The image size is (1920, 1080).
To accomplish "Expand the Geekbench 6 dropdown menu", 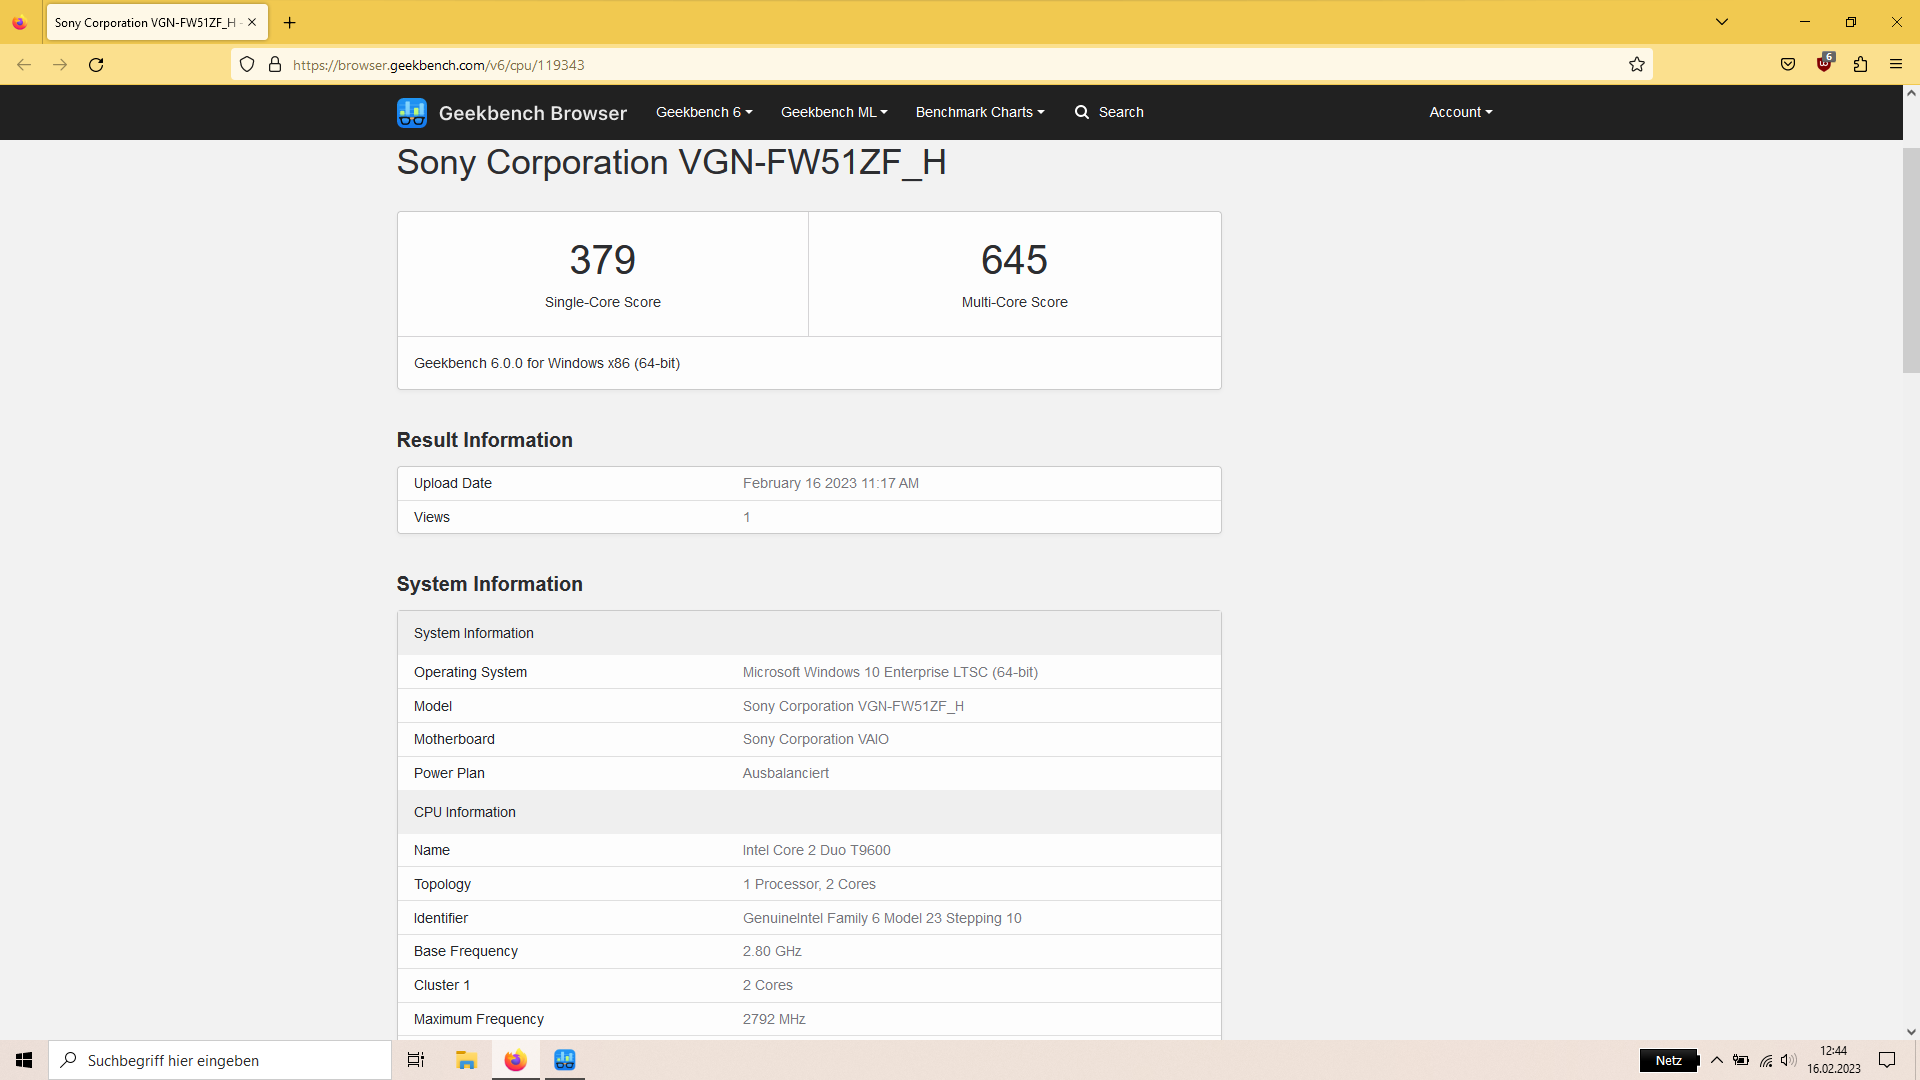I will [703, 112].
